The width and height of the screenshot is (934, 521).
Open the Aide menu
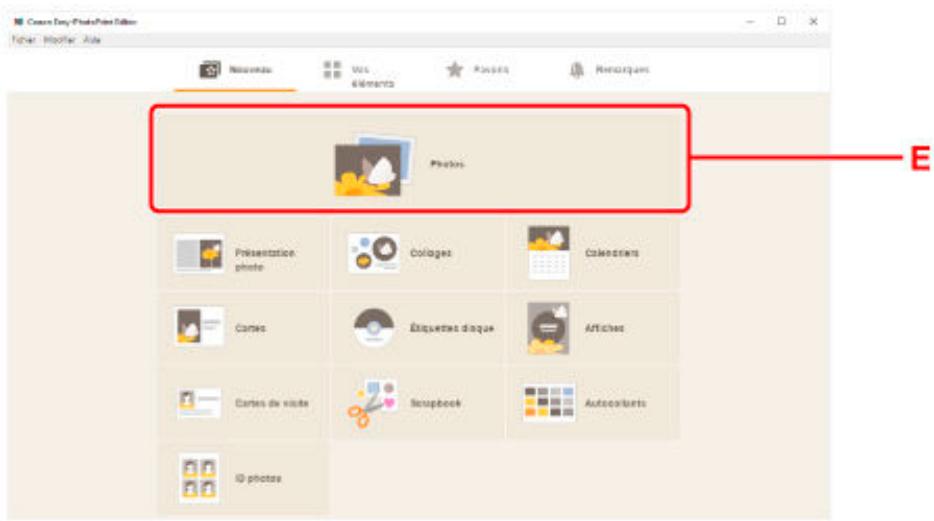92,40
